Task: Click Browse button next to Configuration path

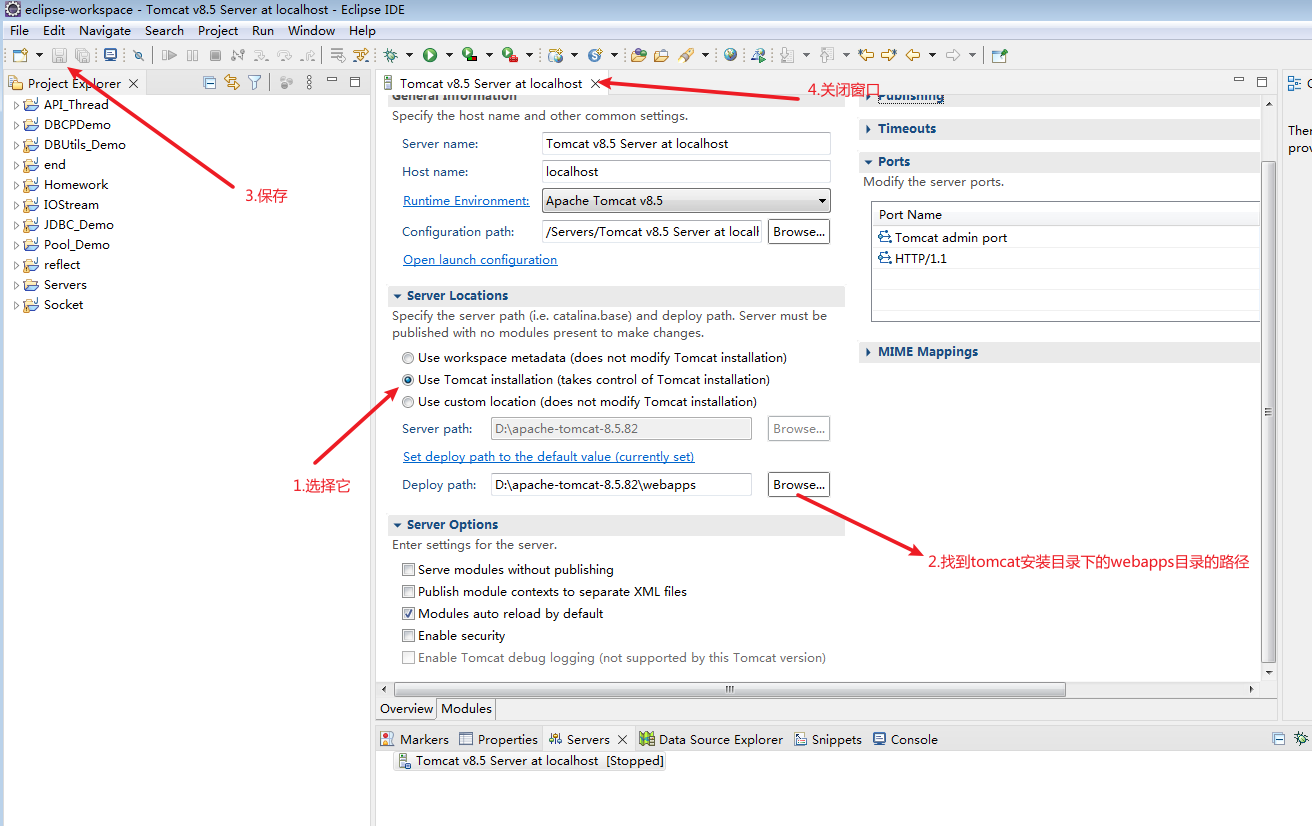Action: click(x=799, y=232)
